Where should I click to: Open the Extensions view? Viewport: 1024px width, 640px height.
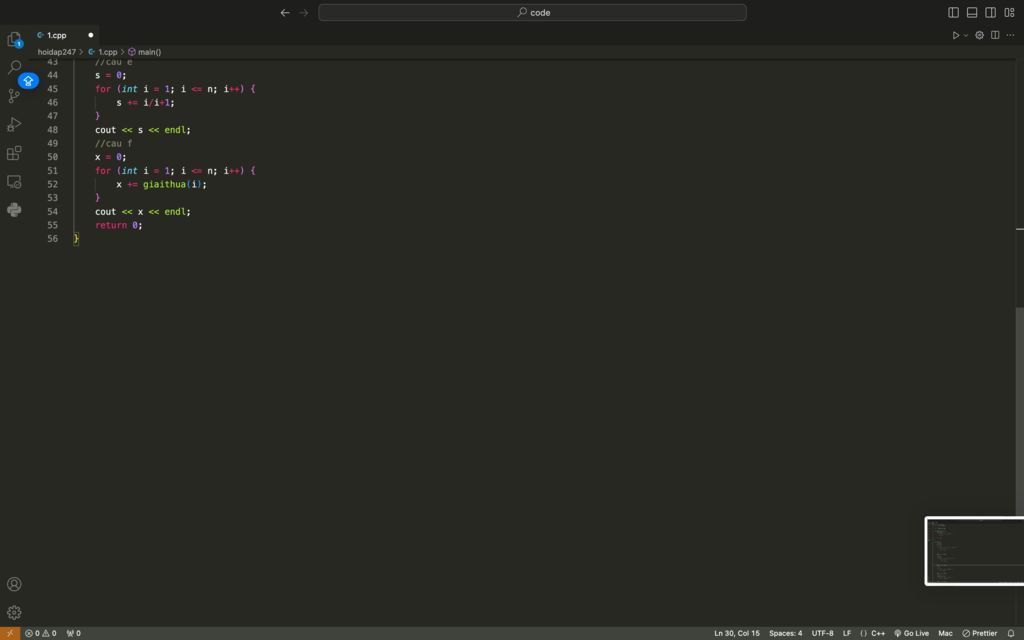(x=14, y=153)
